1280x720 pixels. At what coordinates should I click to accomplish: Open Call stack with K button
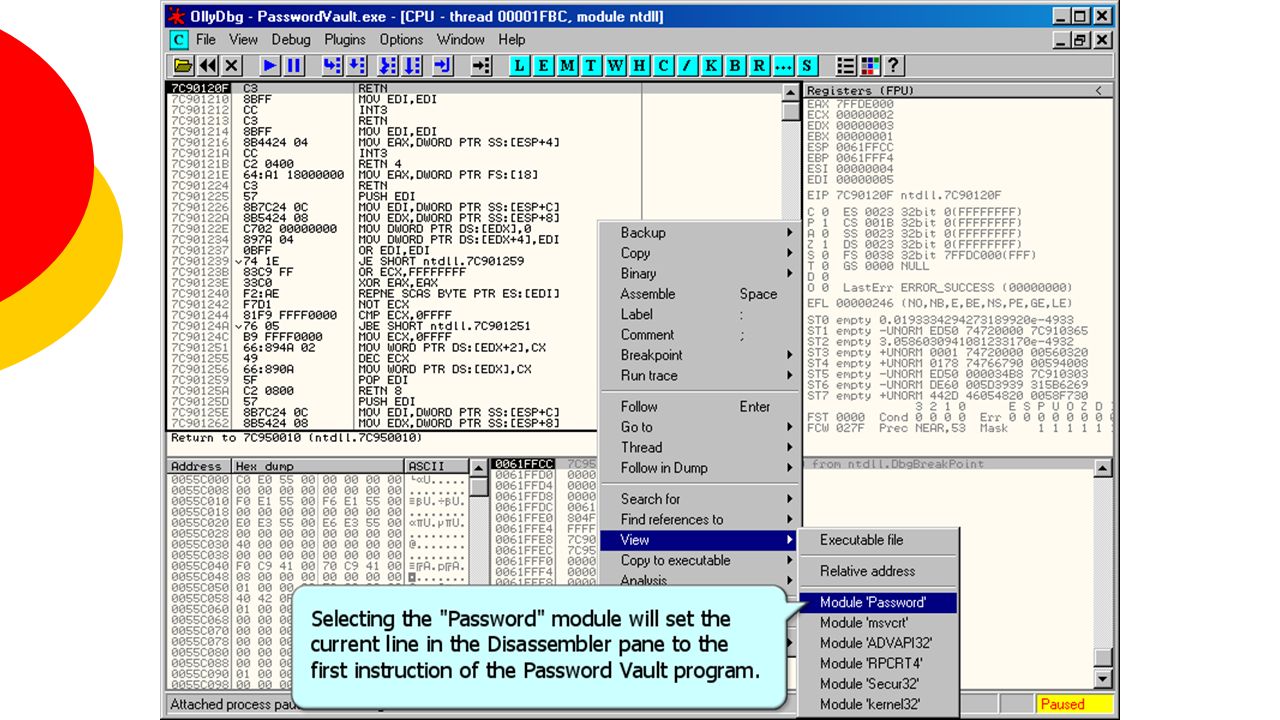[712, 66]
